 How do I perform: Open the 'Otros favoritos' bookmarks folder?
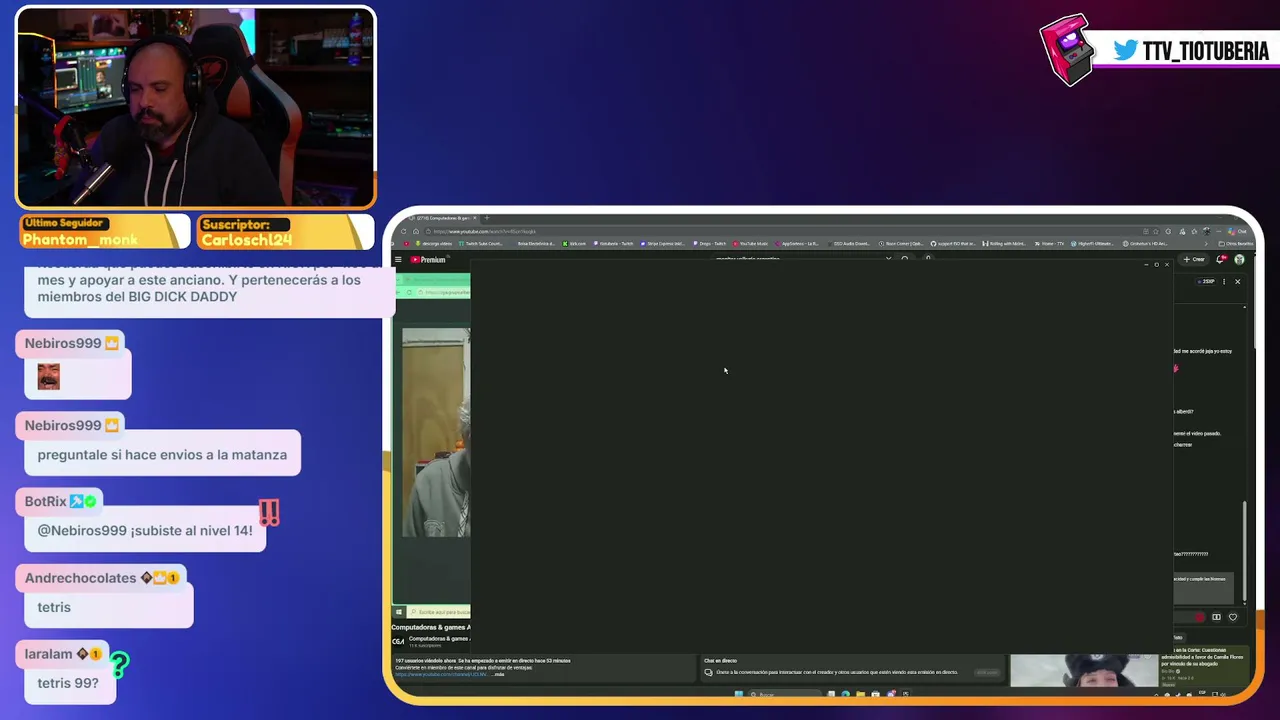click(1236, 243)
